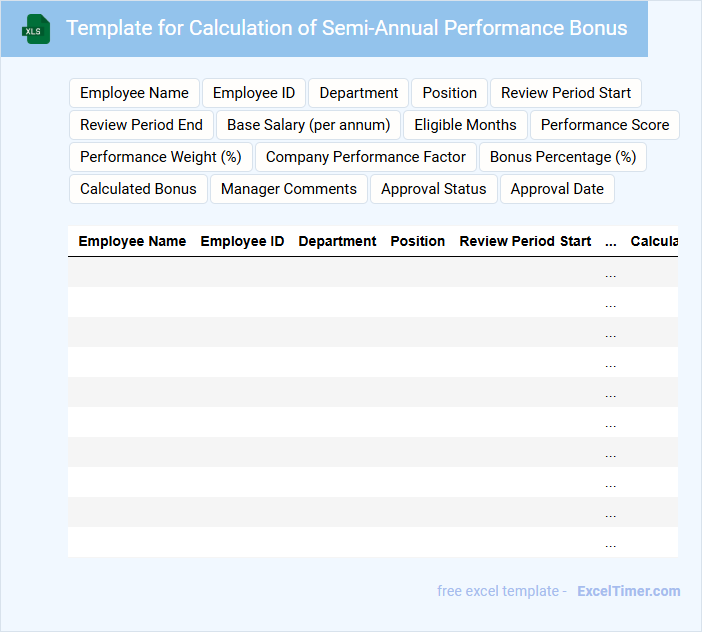
Task: Click the Eligible Months tag
Action: tap(465, 125)
